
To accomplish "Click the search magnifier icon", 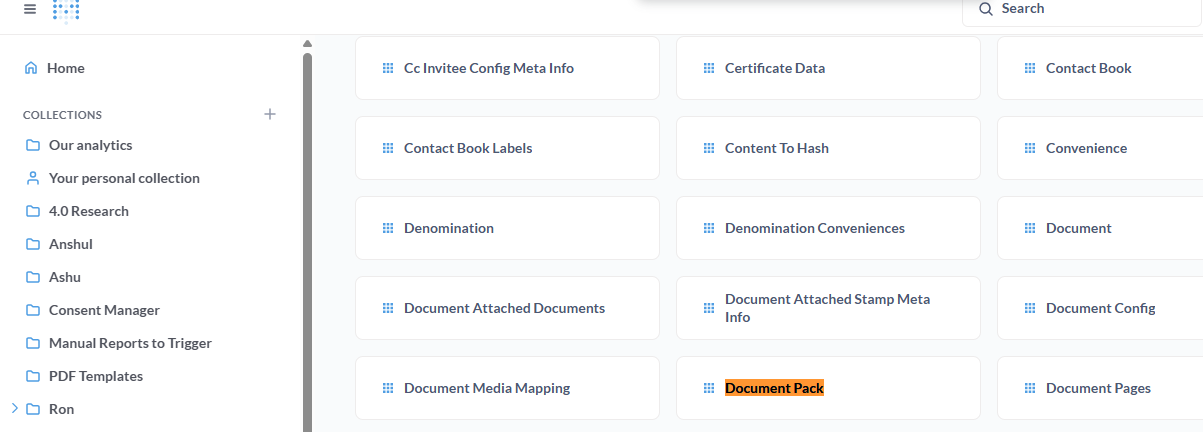I will pyautogui.click(x=986, y=9).
